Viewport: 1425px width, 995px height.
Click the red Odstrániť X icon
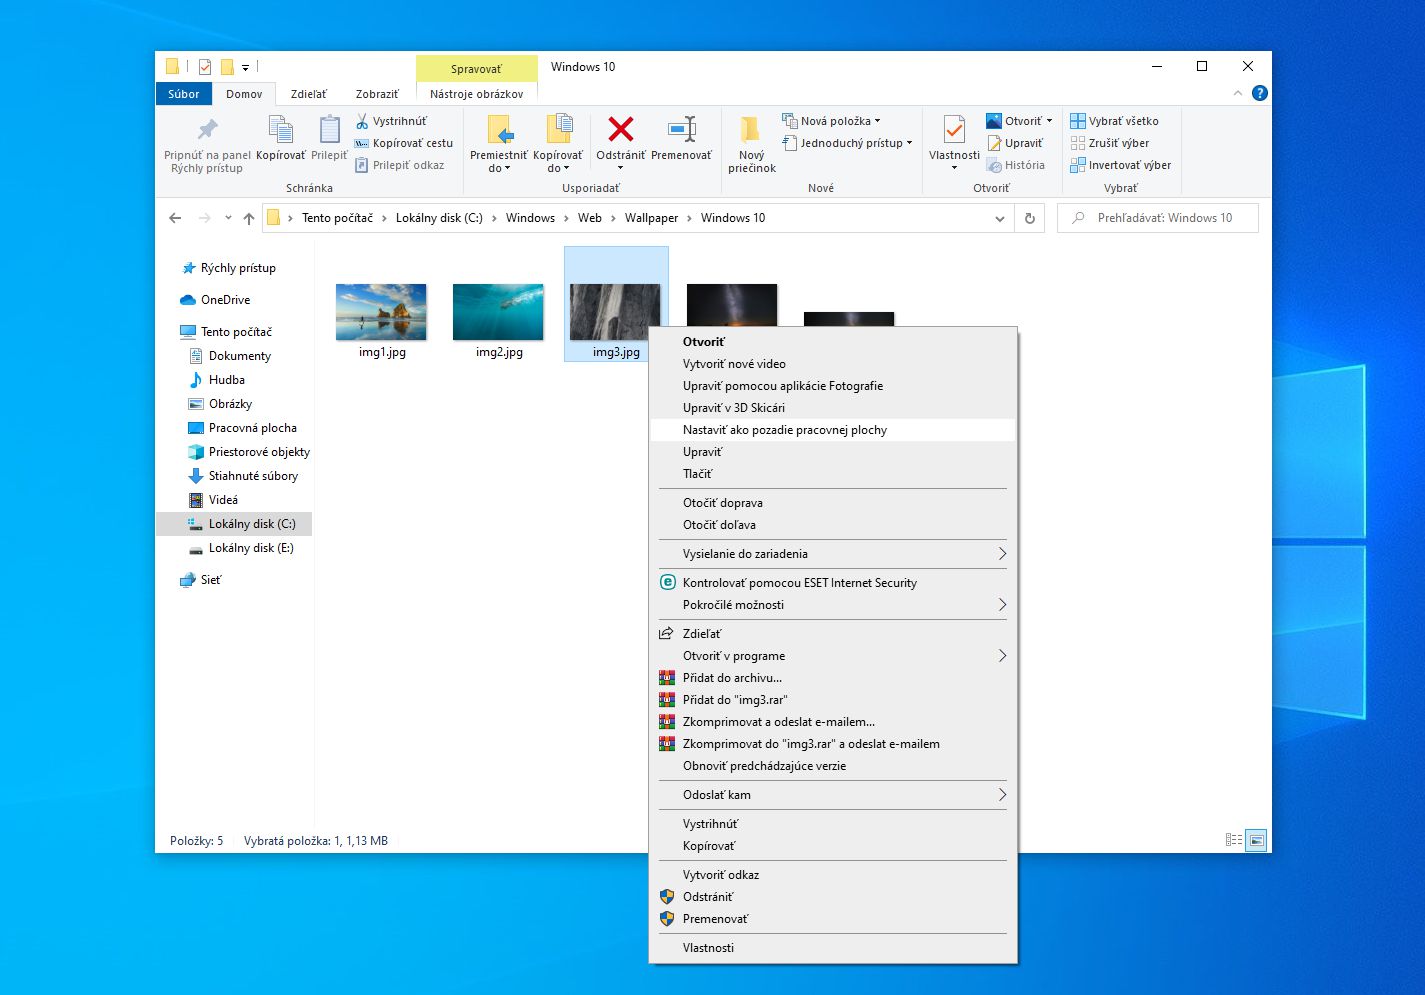pyautogui.click(x=621, y=129)
